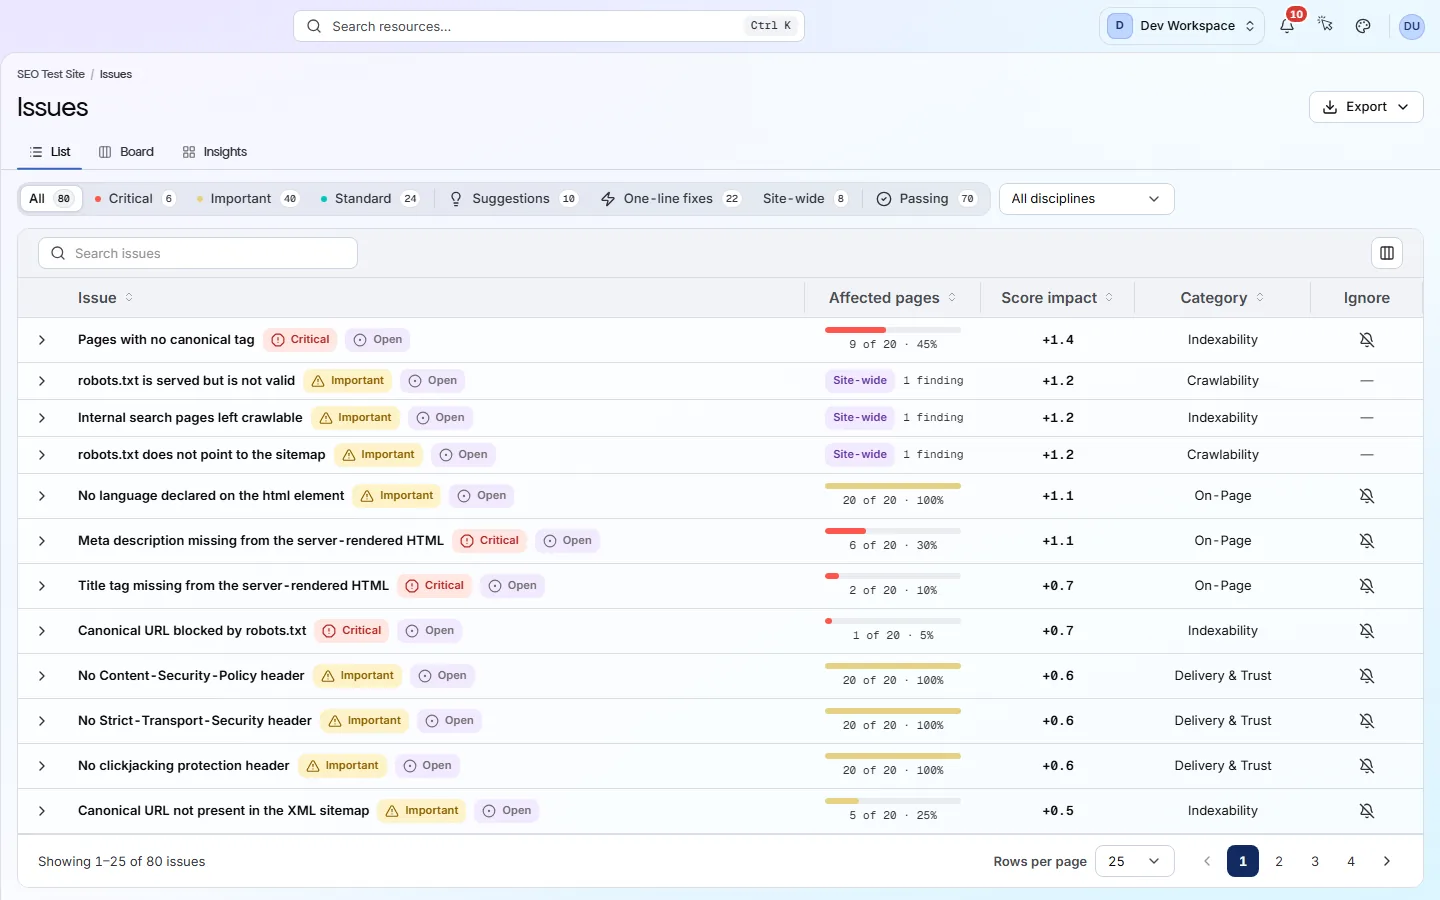Image resolution: width=1440 pixels, height=900 pixels.
Task: Filter by Suggestions
Action: [513, 199]
